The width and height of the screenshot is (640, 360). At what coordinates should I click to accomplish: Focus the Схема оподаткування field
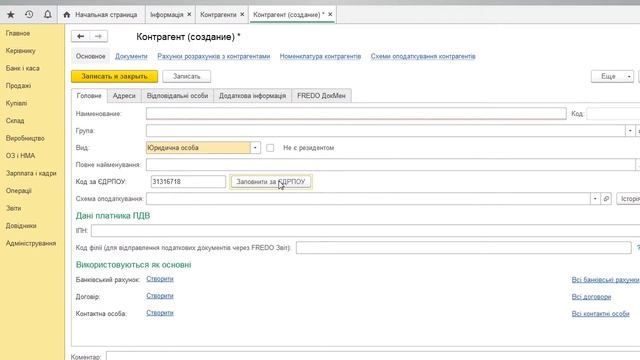(x=368, y=199)
